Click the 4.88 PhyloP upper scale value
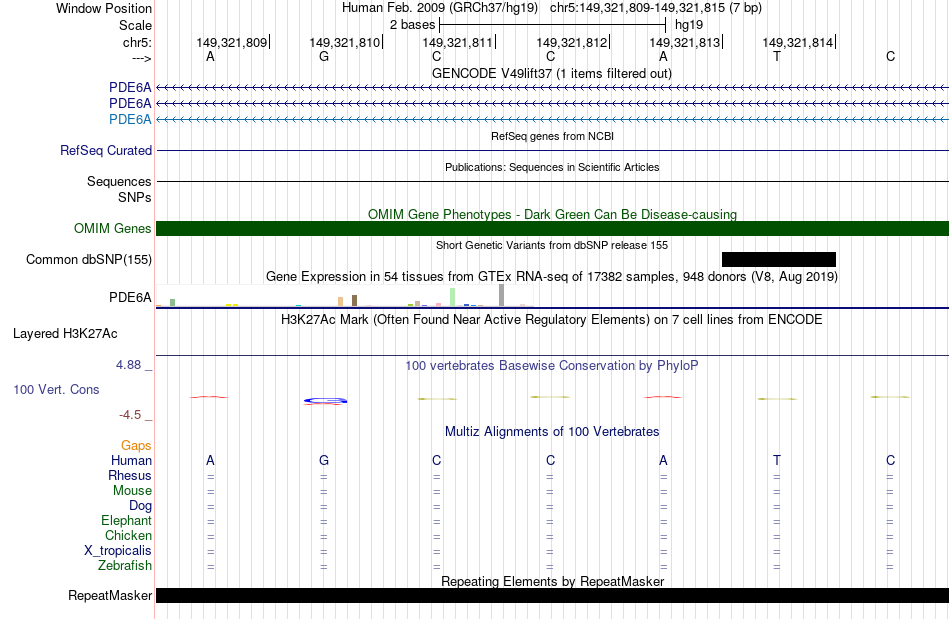Image resolution: width=950 pixels, height=619 pixels. point(128,365)
